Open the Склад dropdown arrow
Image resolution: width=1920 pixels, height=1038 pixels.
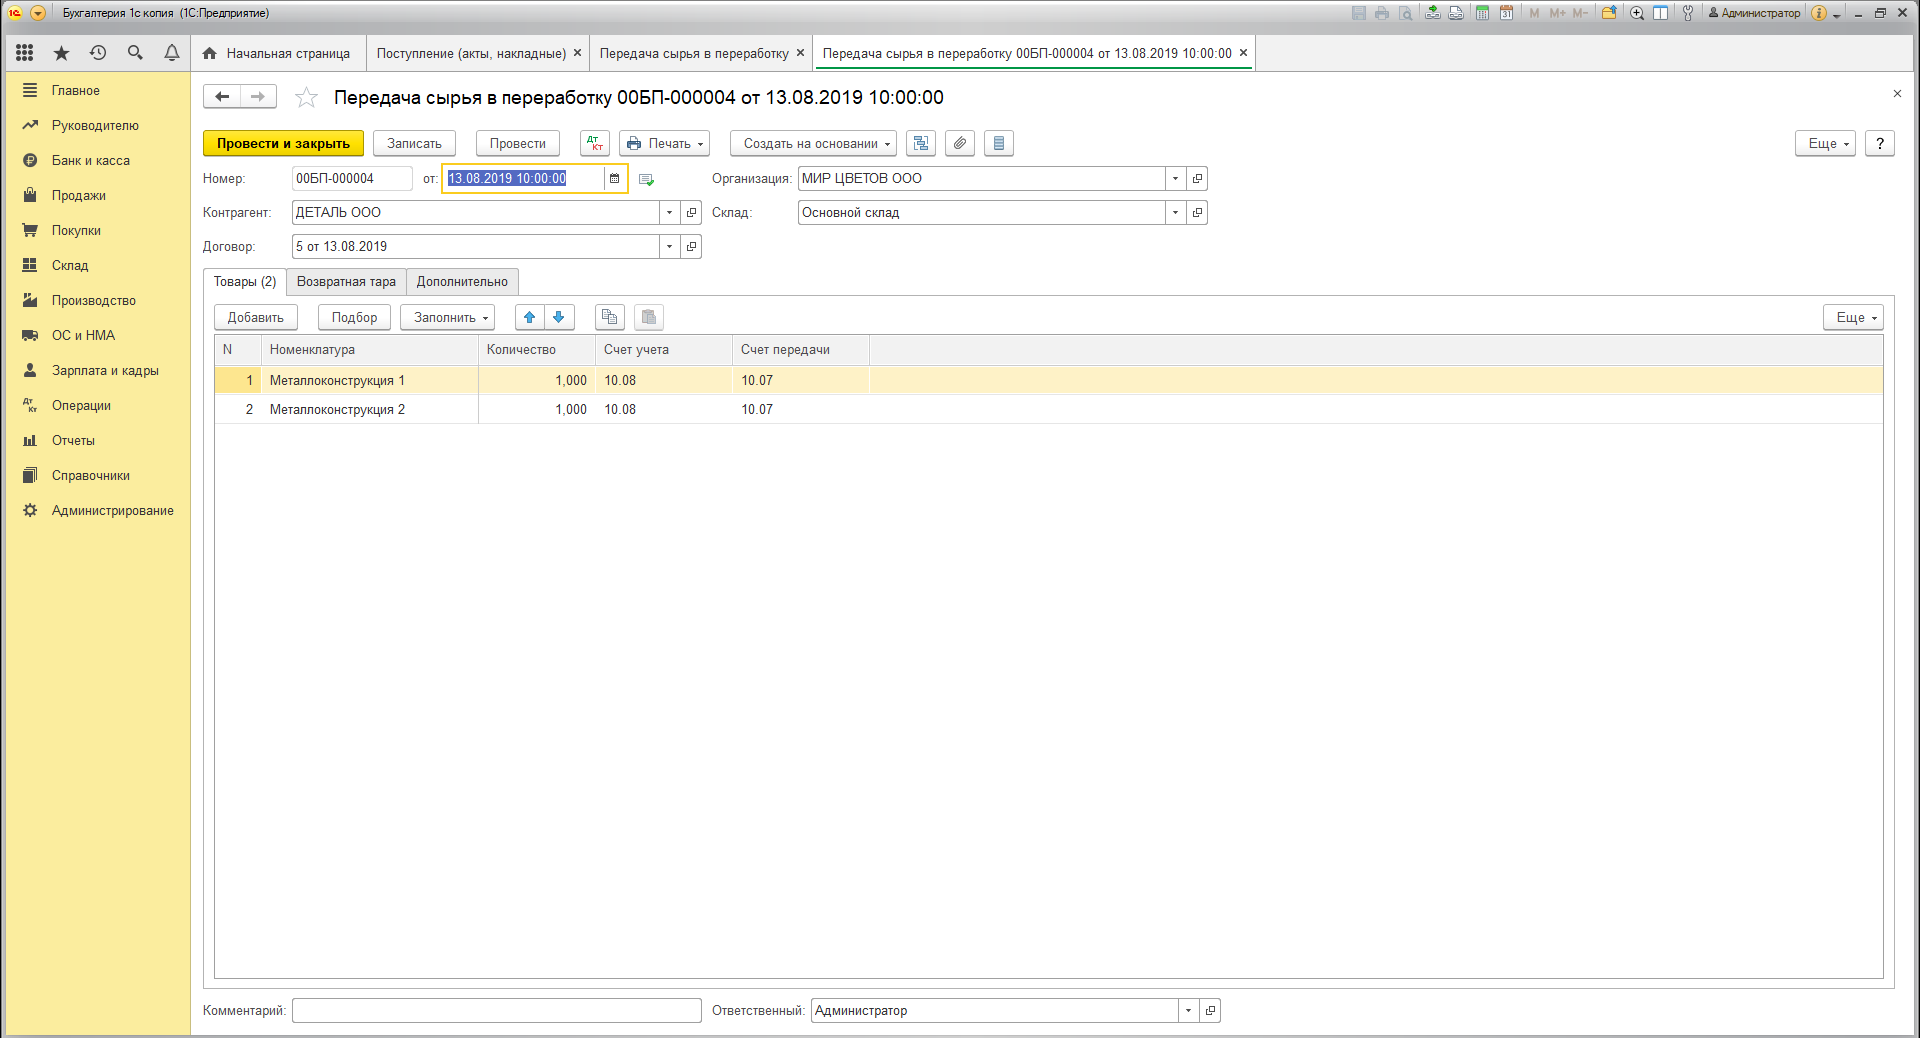(1176, 213)
